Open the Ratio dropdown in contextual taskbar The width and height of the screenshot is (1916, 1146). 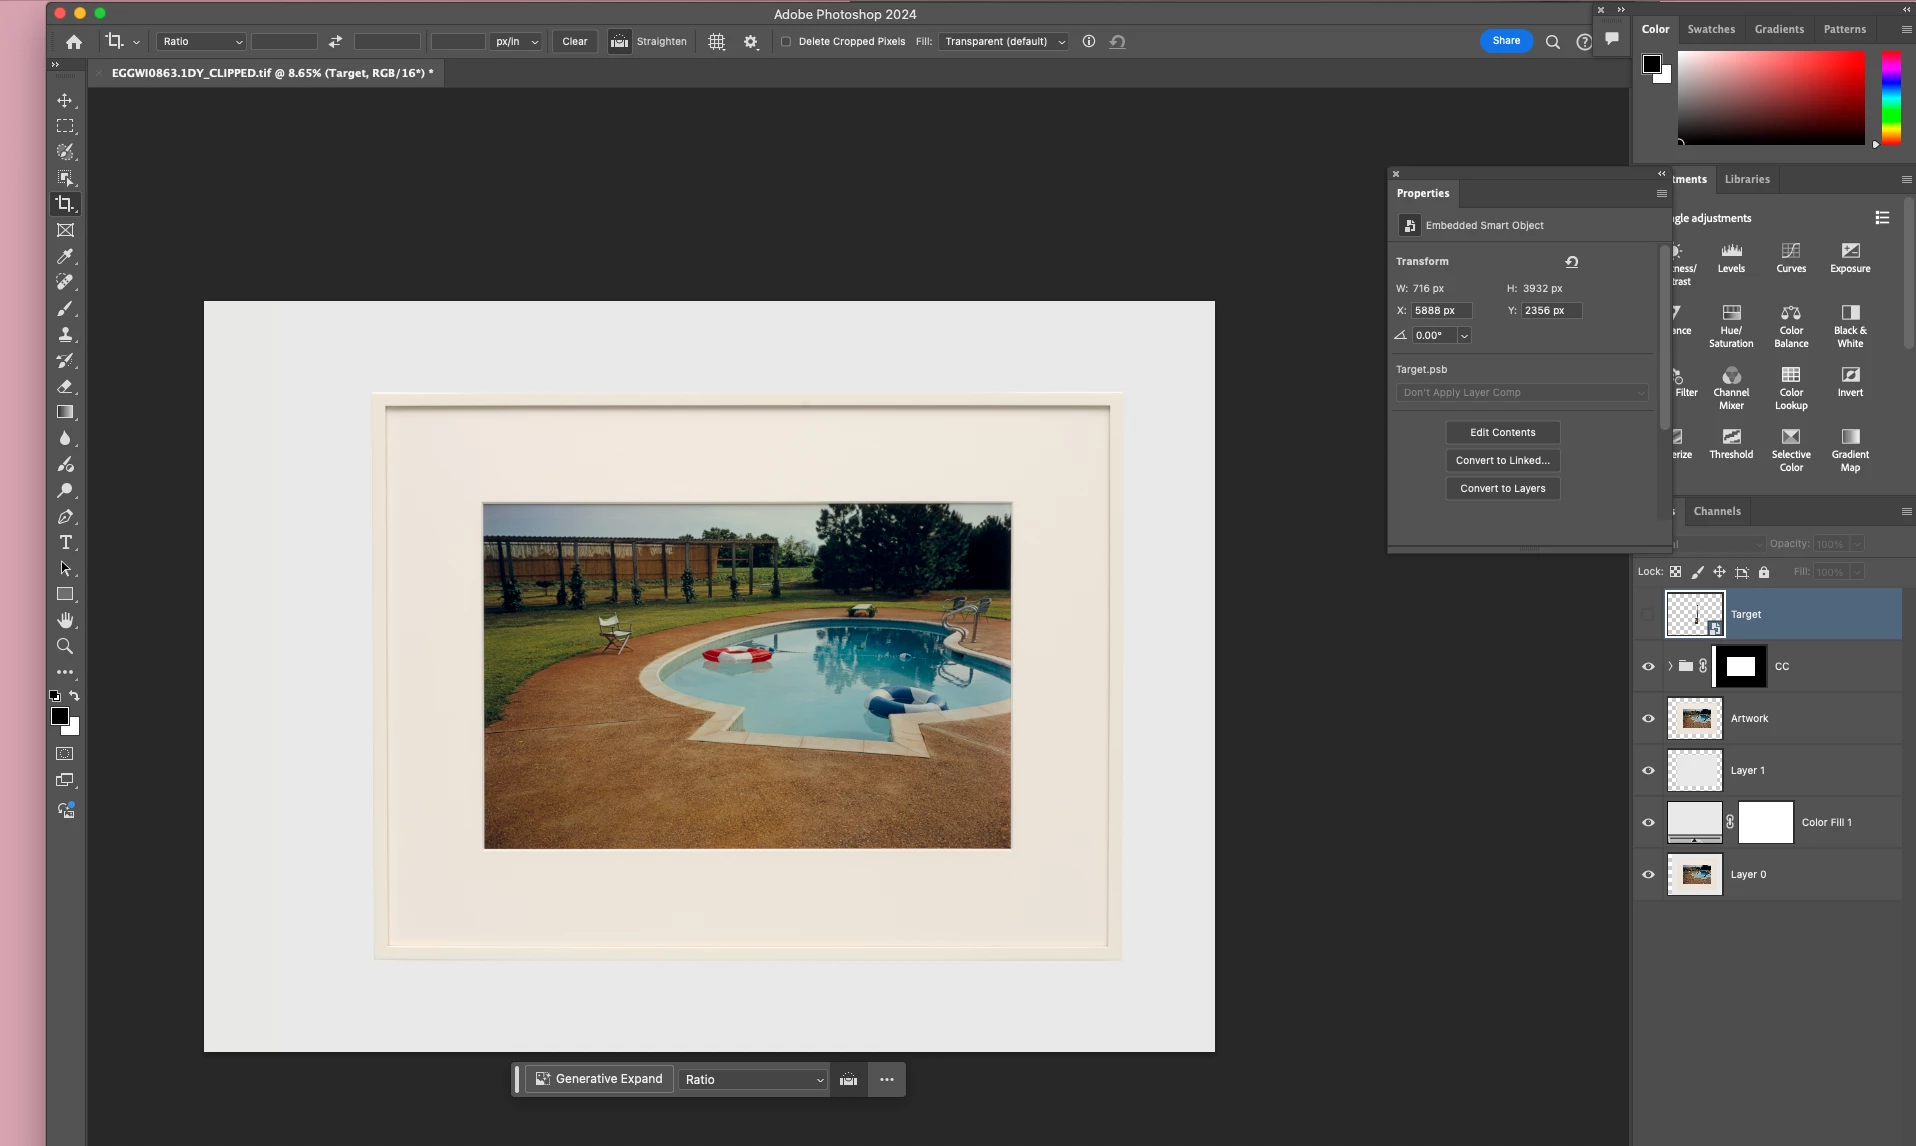(x=754, y=1080)
